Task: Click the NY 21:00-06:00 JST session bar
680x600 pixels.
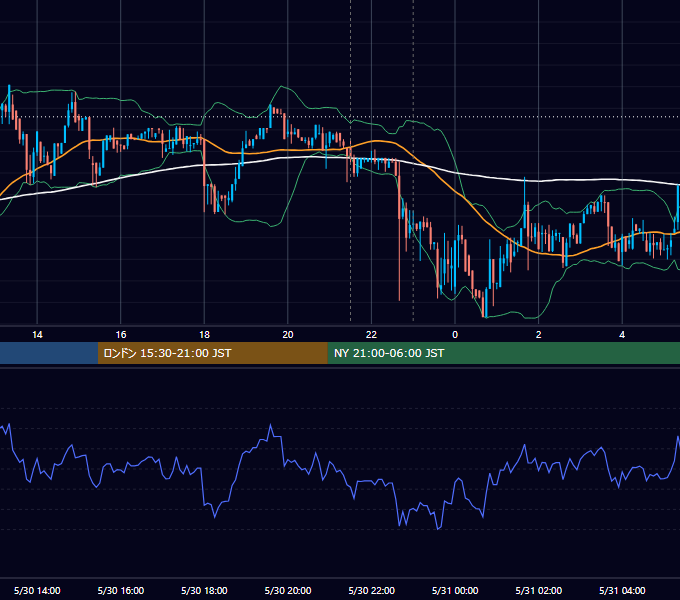Action: (503, 353)
